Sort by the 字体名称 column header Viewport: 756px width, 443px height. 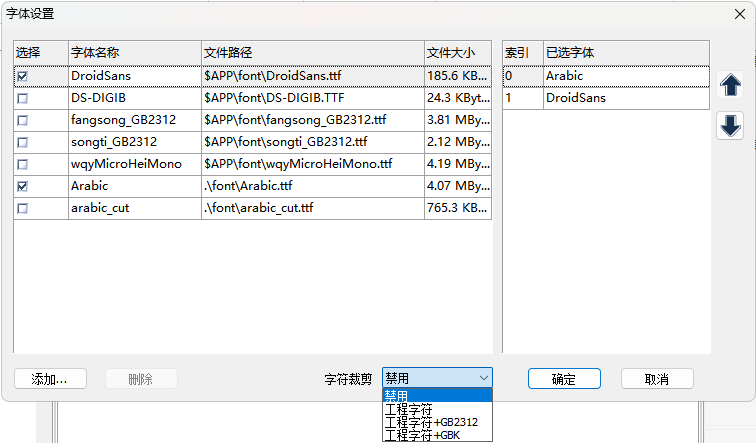click(x=133, y=52)
